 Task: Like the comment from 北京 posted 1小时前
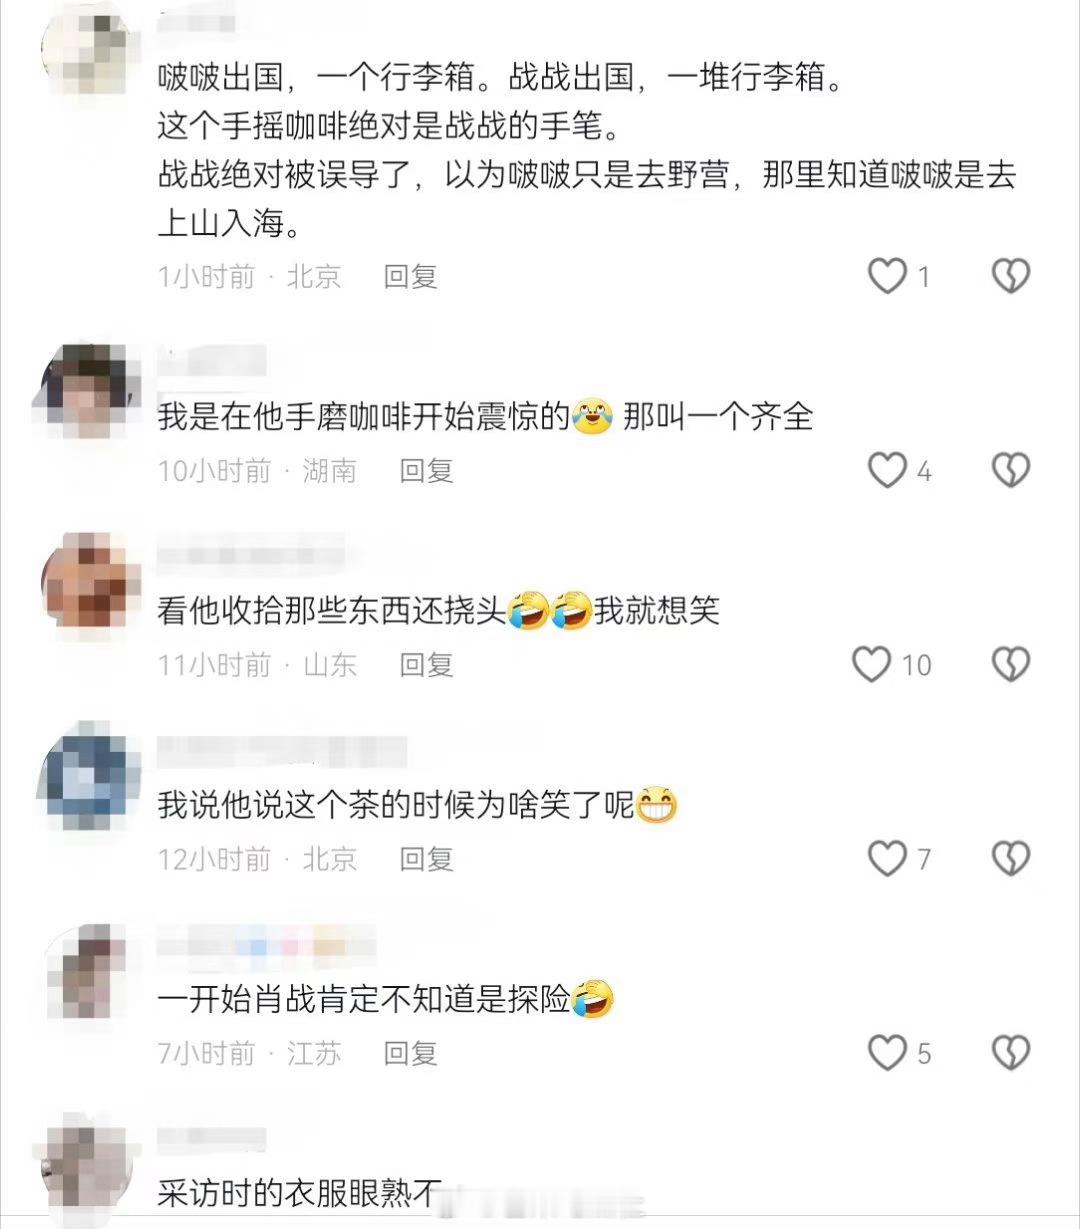click(886, 276)
